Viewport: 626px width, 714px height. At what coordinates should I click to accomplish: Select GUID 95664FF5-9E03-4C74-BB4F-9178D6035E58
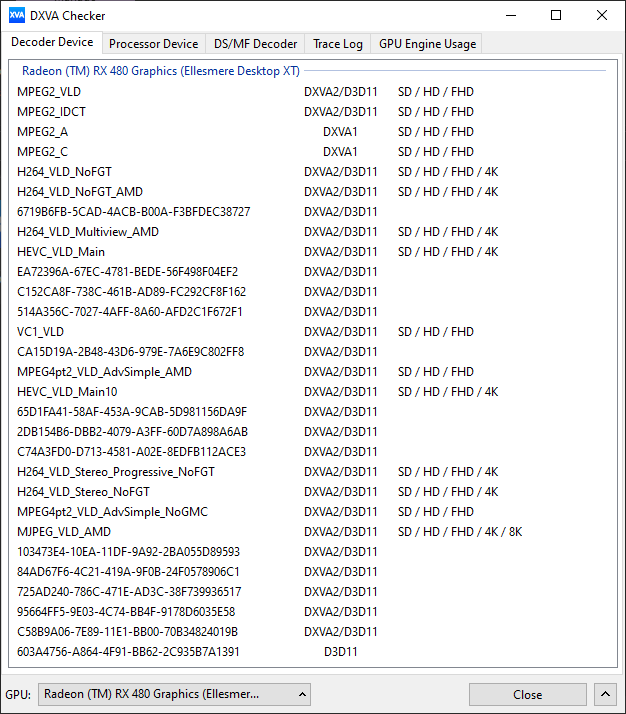click(312, 612)
